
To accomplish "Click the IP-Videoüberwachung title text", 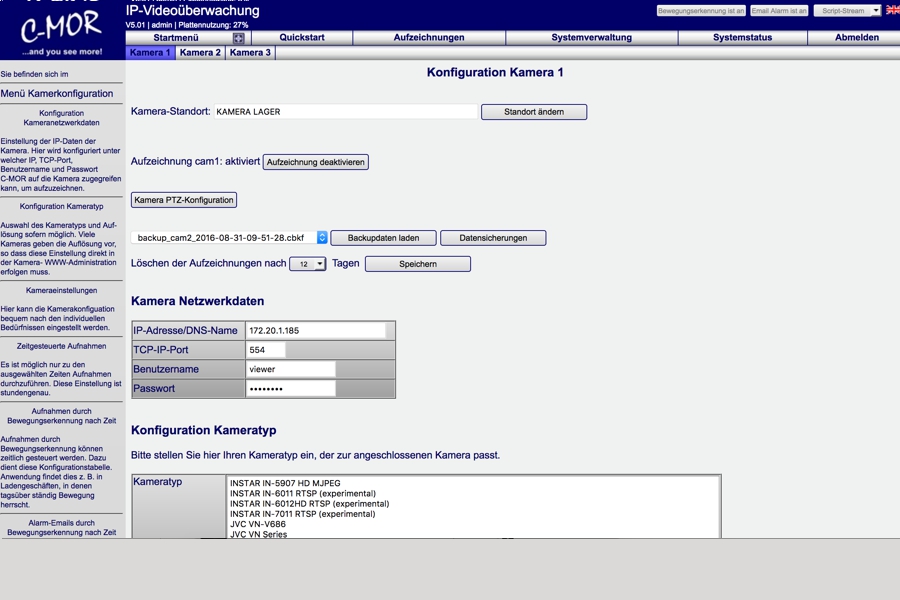I will (192, 10).
